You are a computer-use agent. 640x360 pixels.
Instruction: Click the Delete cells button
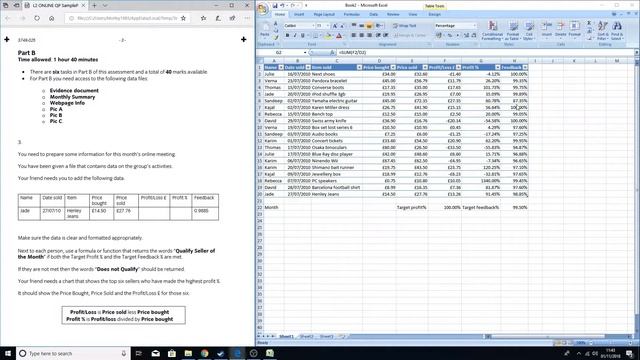560,29
